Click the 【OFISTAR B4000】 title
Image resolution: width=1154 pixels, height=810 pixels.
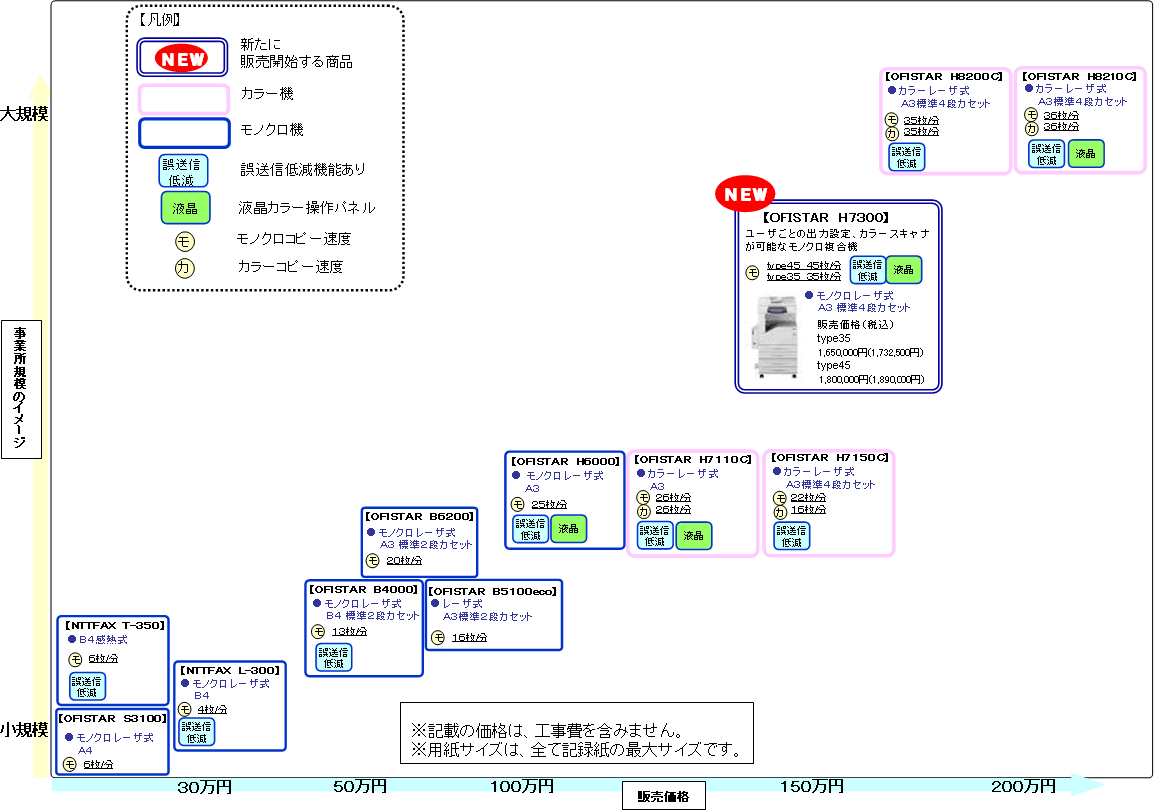pos(364,589)
